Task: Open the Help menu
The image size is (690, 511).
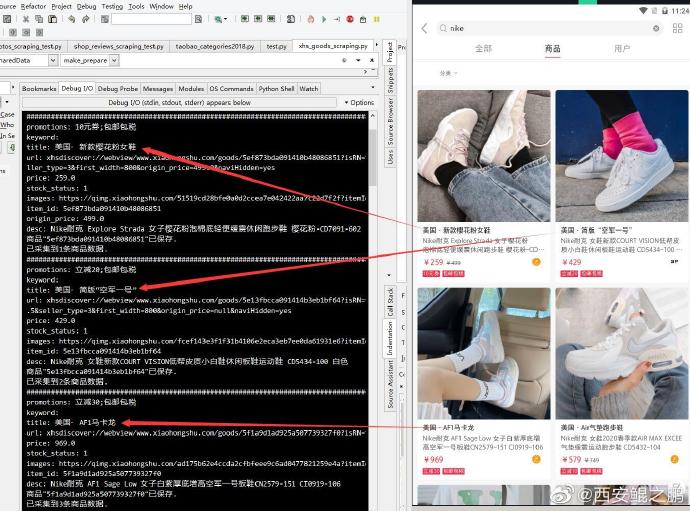Action: [x=185, y=6]
